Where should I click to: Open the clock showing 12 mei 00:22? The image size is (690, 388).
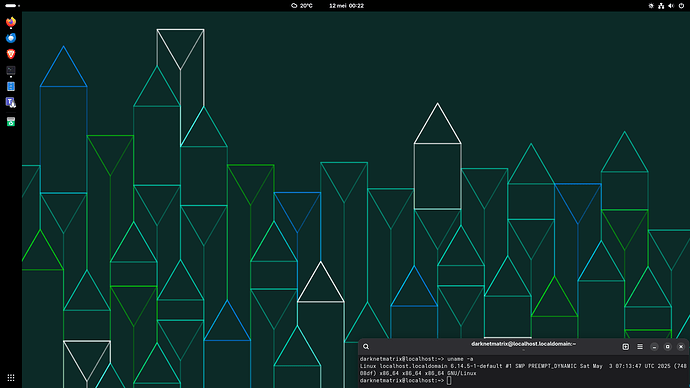(346, 6)
